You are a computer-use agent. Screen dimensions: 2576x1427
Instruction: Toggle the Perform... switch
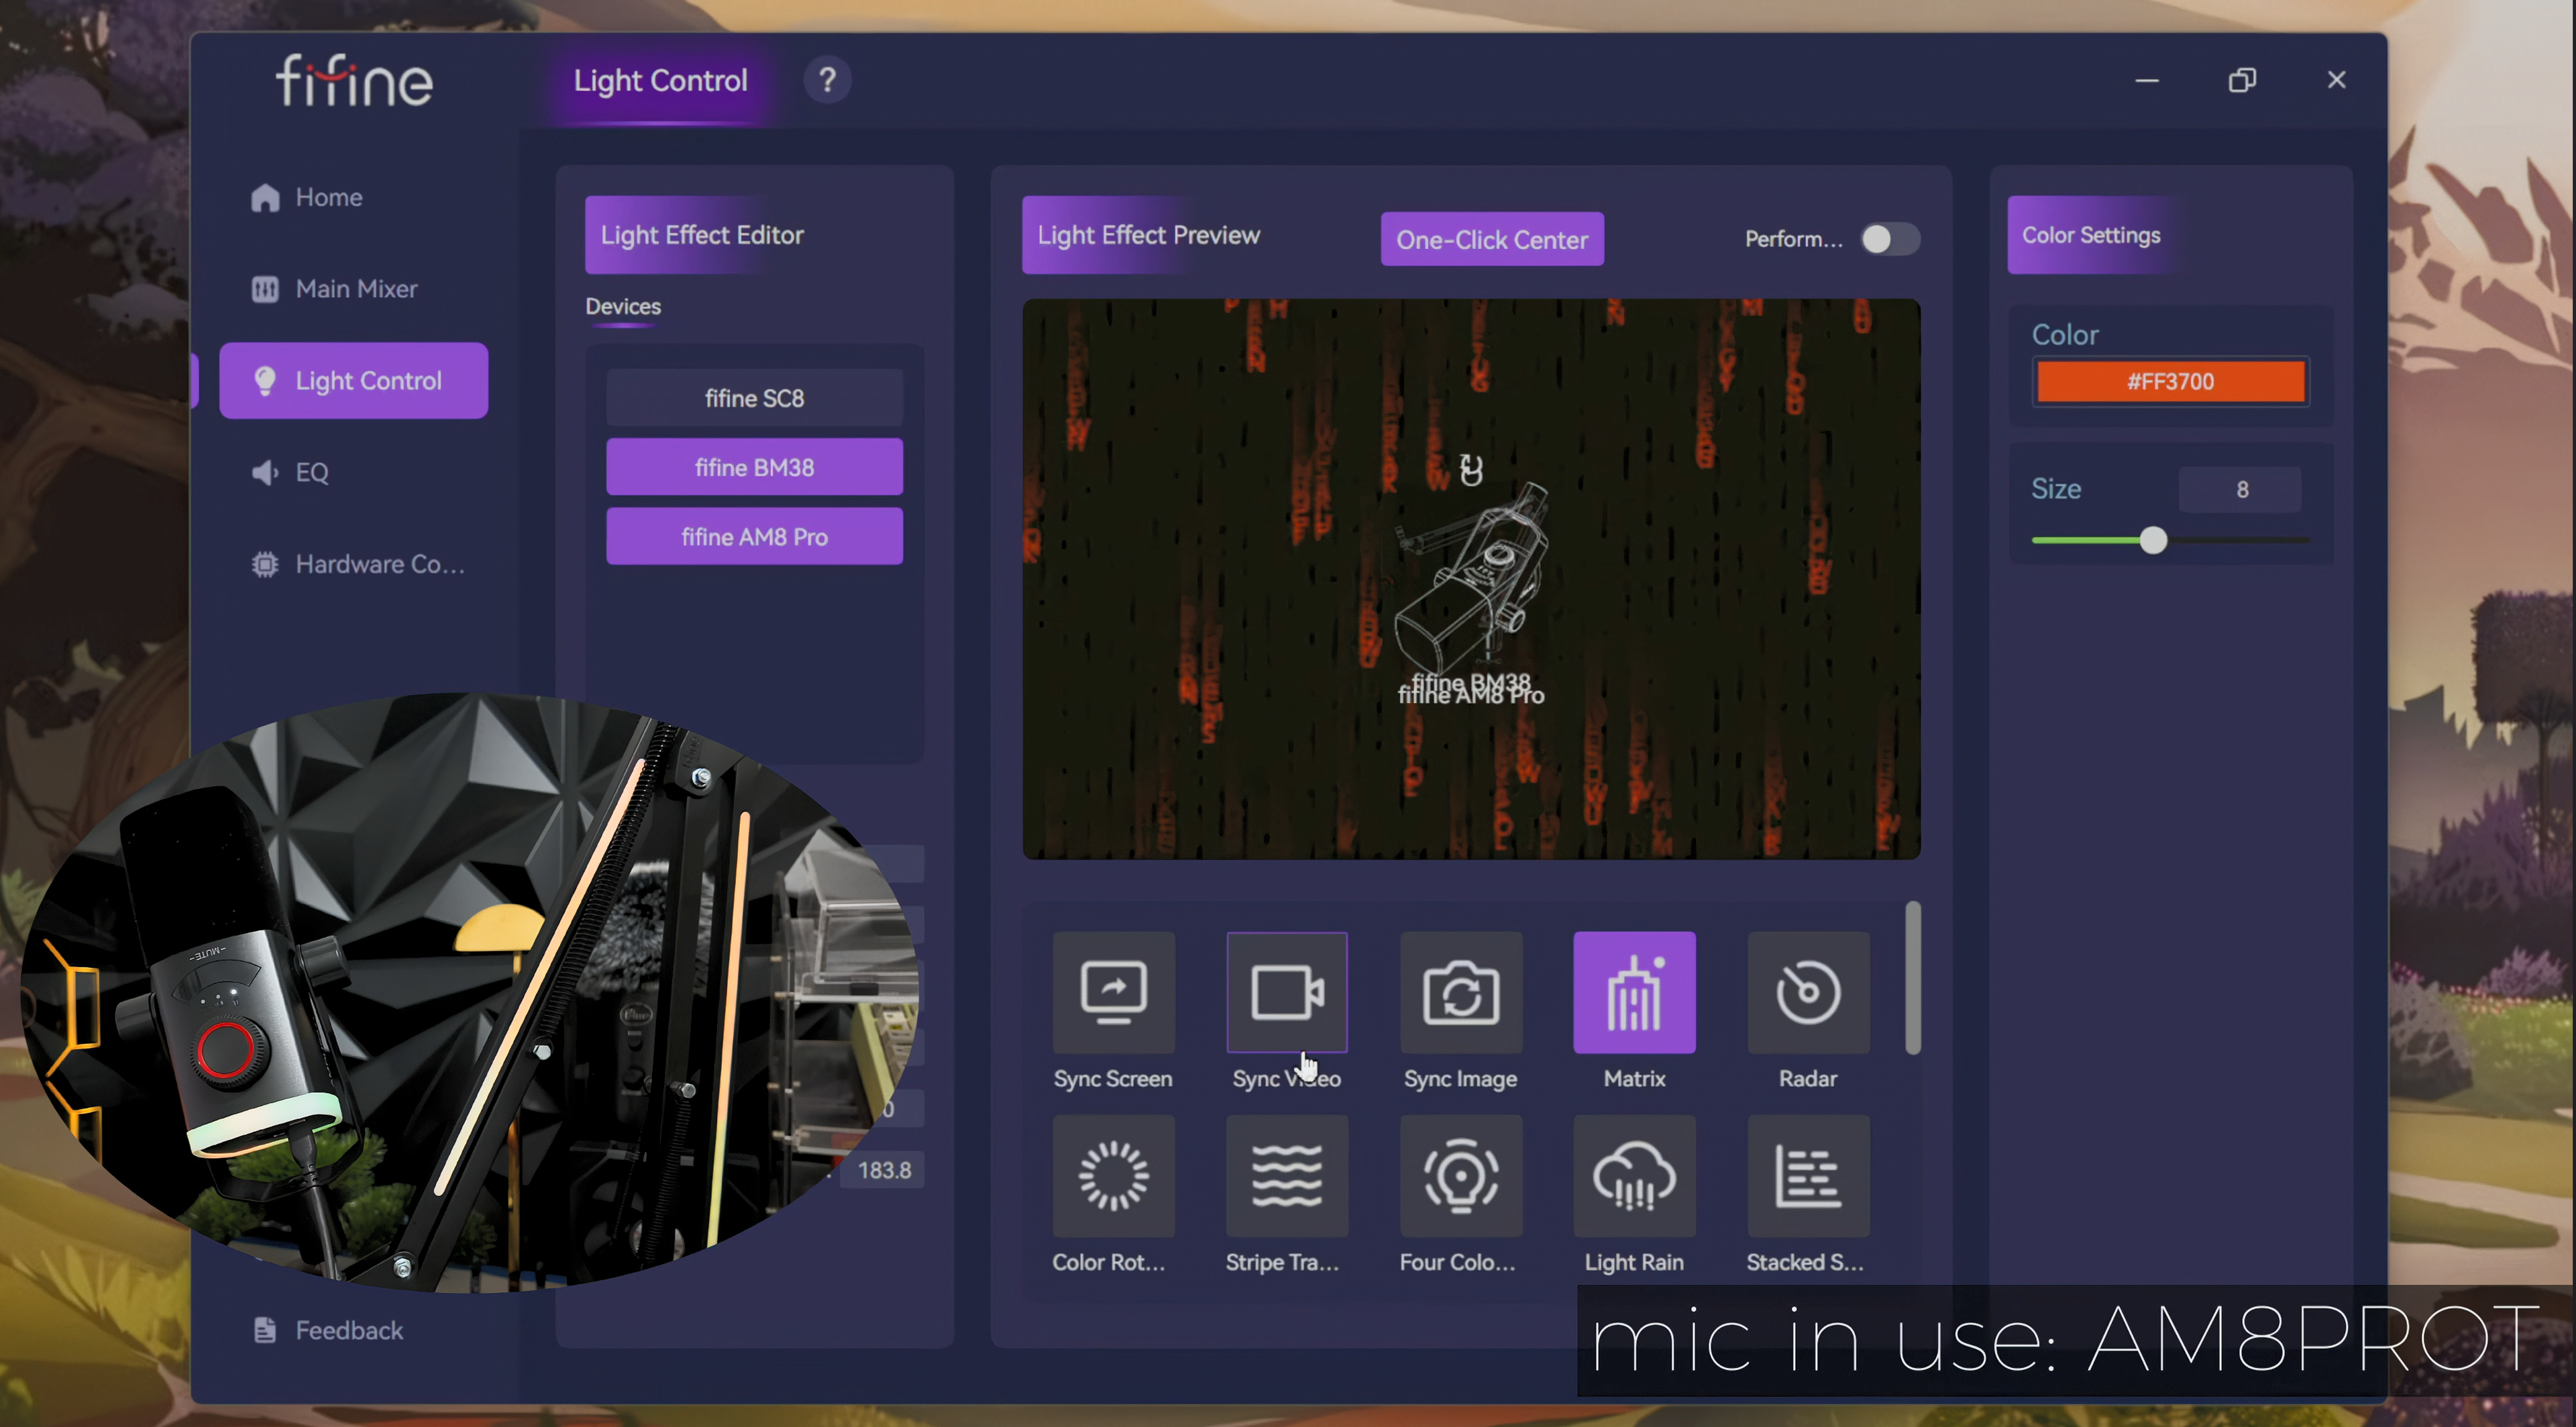tap(1889, 239)
